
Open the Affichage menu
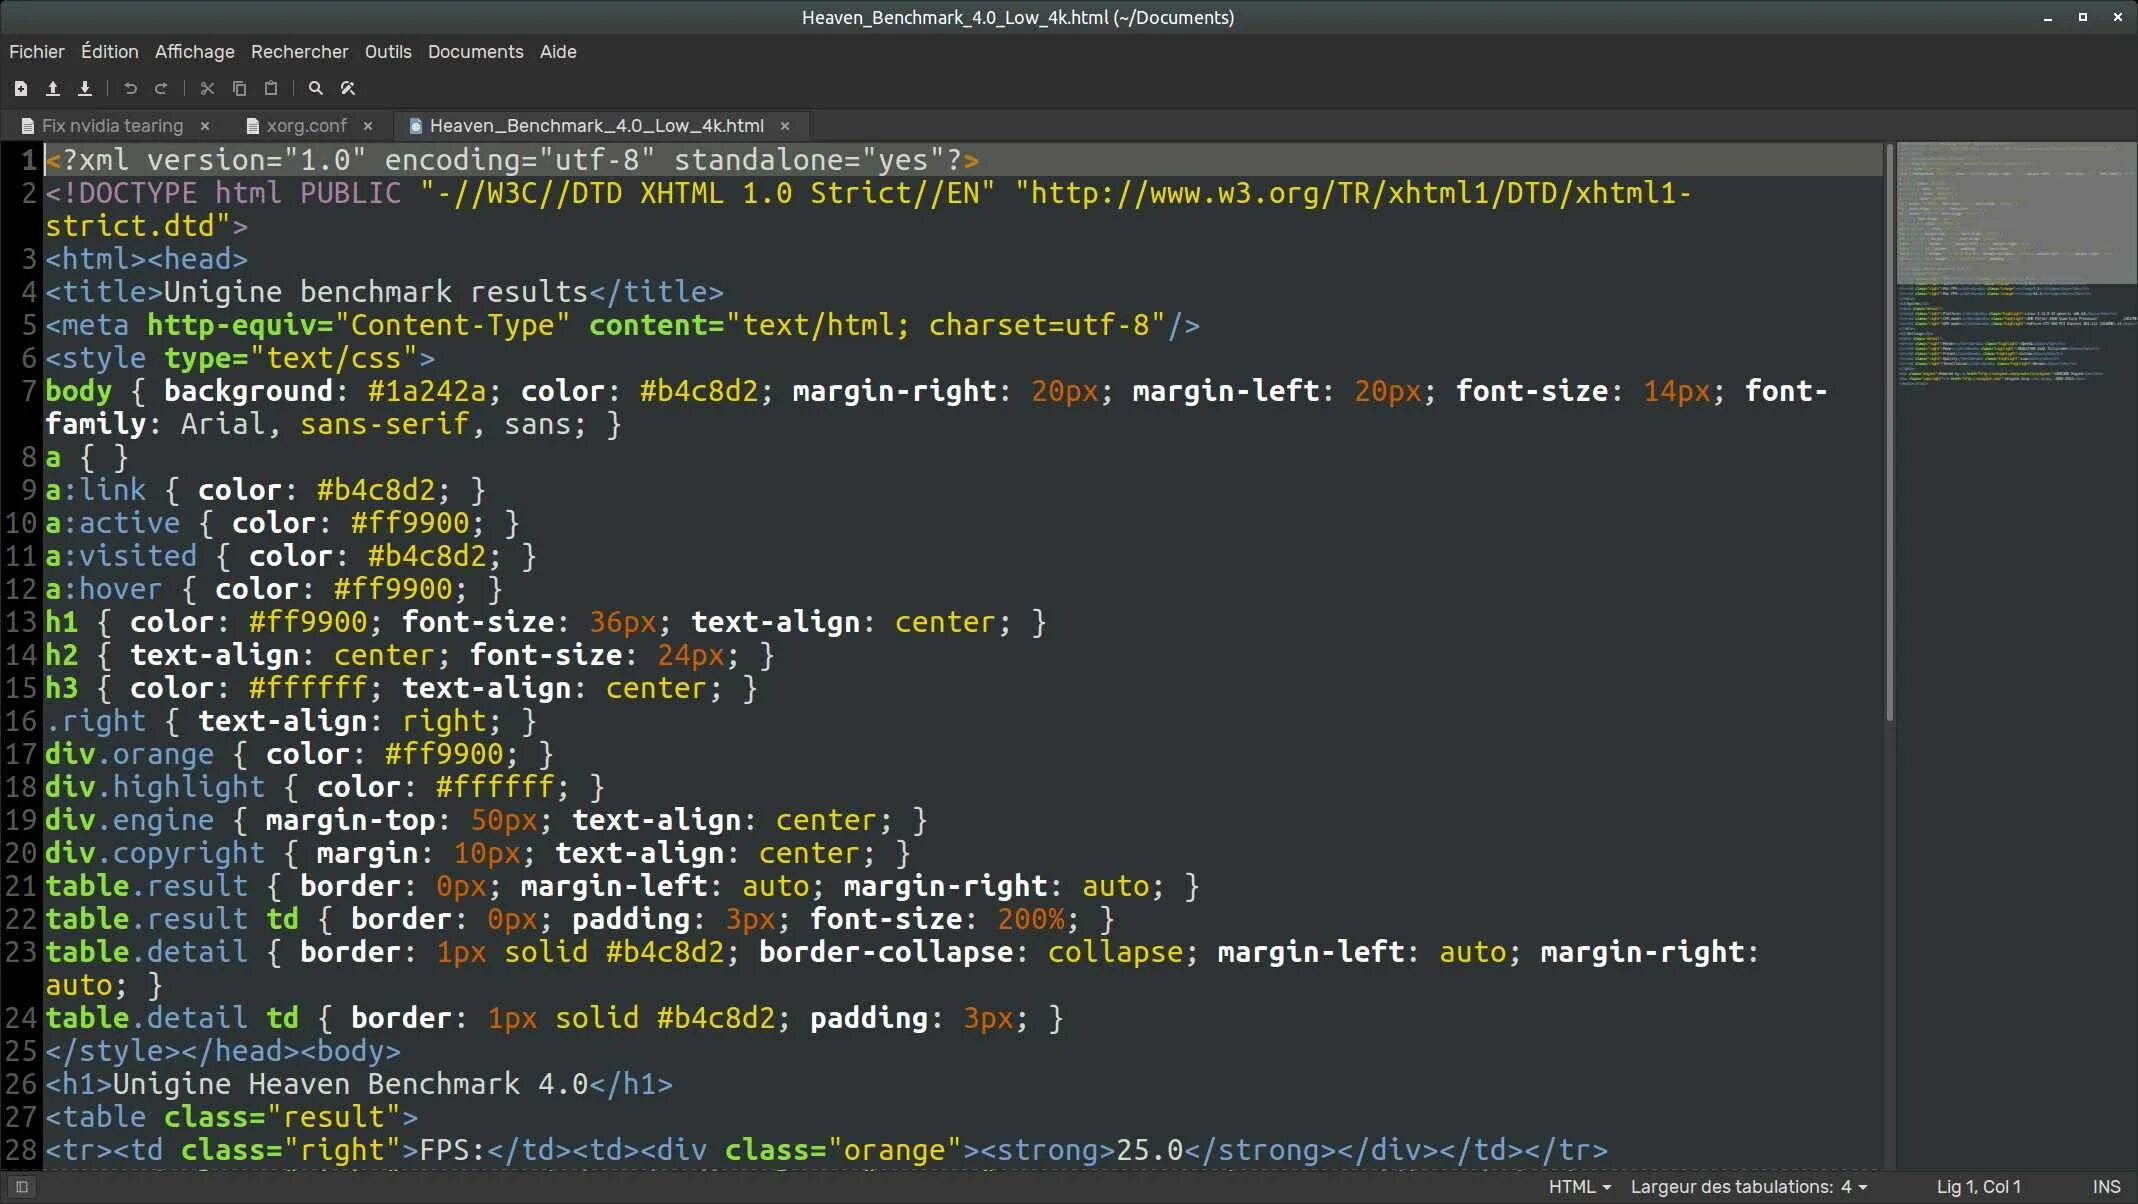click(194, 52)
